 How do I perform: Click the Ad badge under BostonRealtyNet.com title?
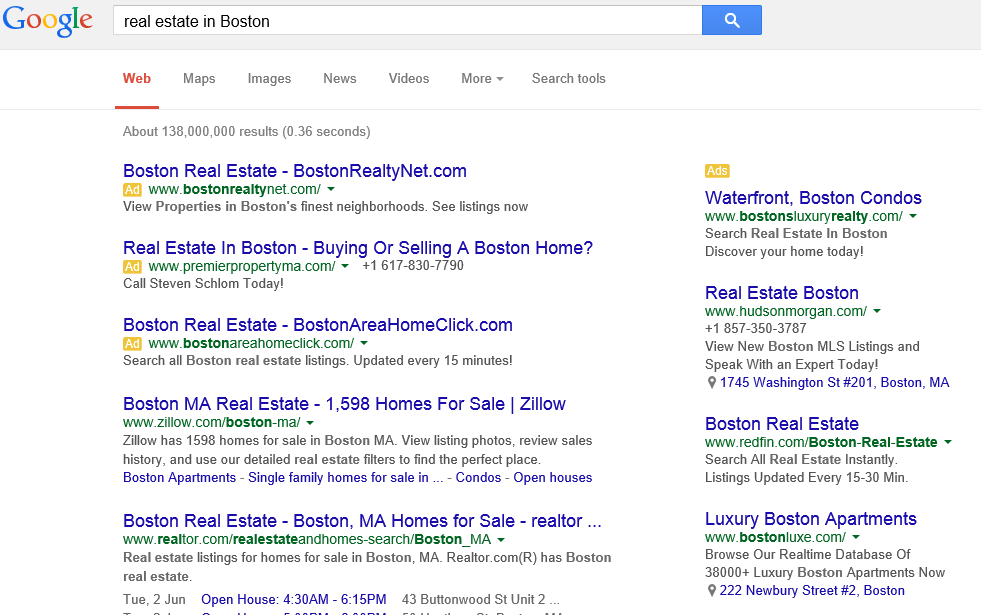point(132,190)
